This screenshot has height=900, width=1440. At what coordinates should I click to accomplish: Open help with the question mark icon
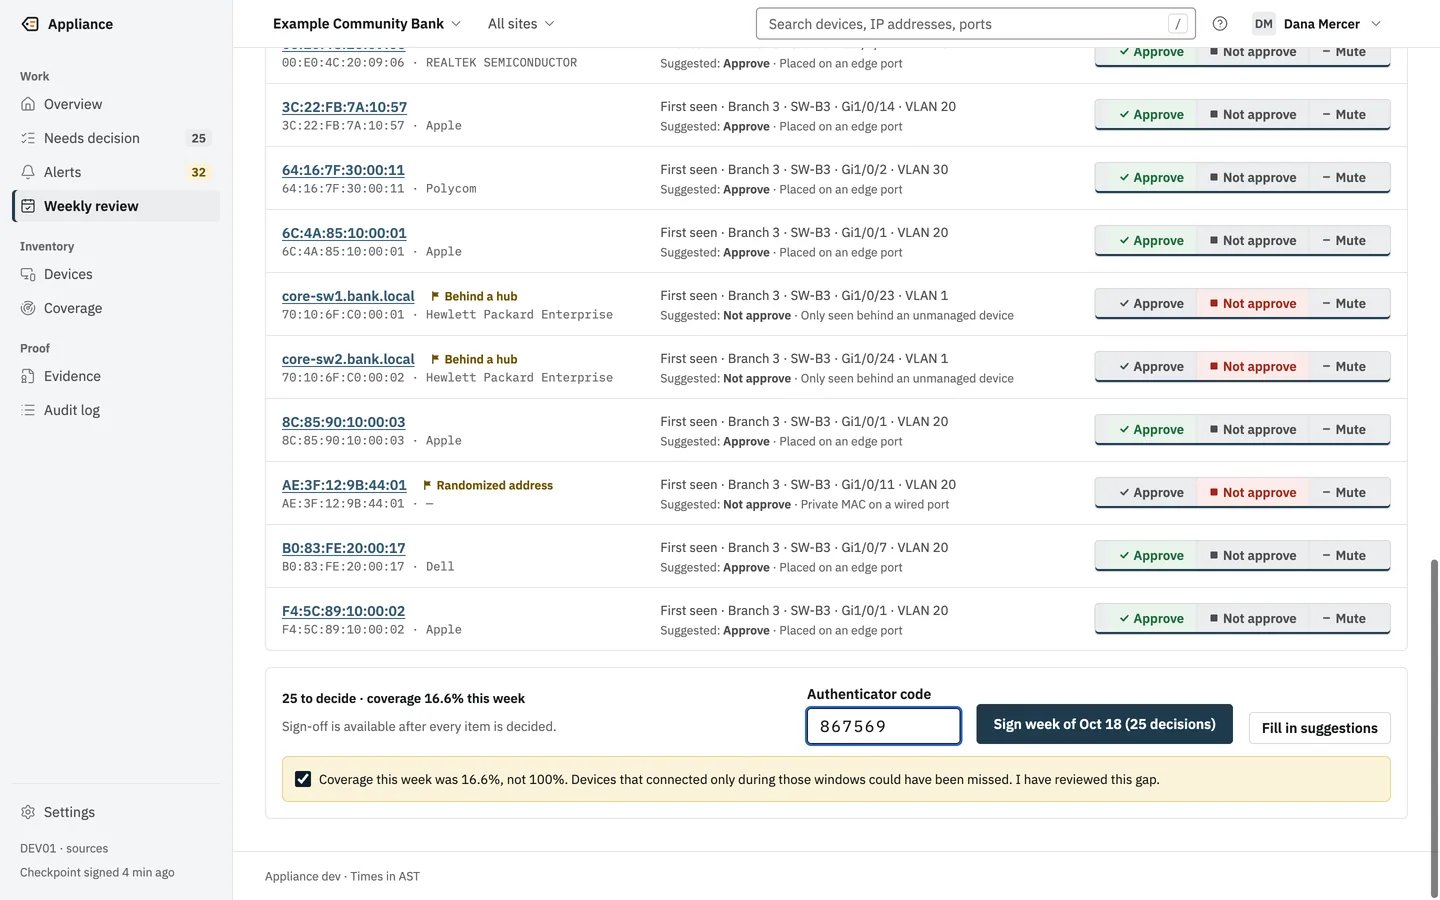pos(1220,24)
